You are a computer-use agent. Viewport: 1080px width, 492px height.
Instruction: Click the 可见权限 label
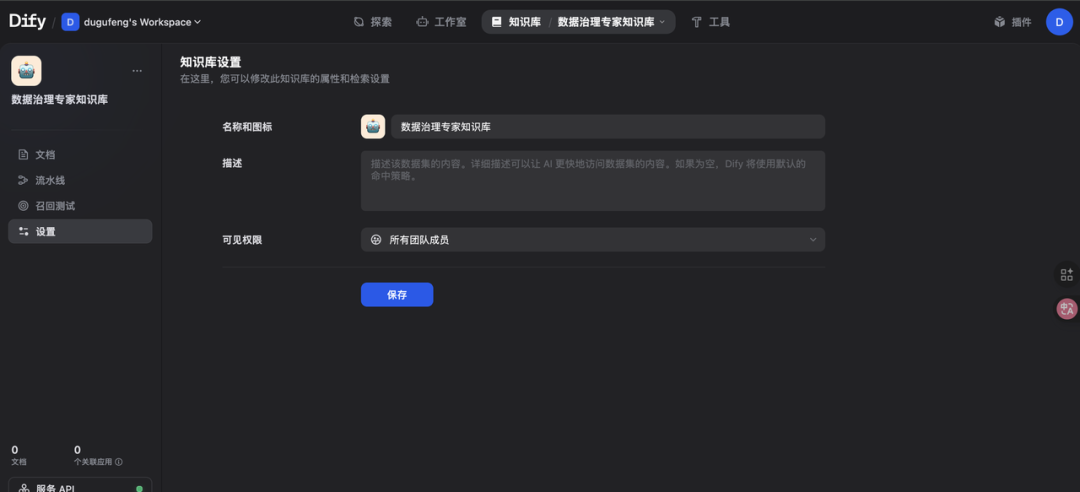pos(242,240)
